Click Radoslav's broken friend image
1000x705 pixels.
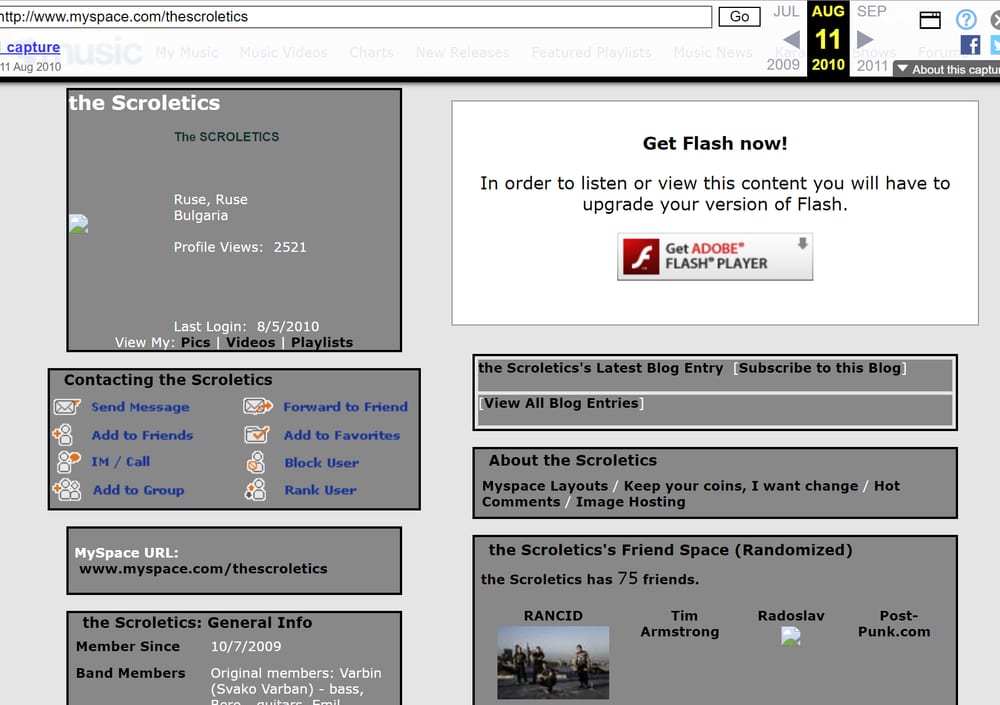click(x=791, y=636)
